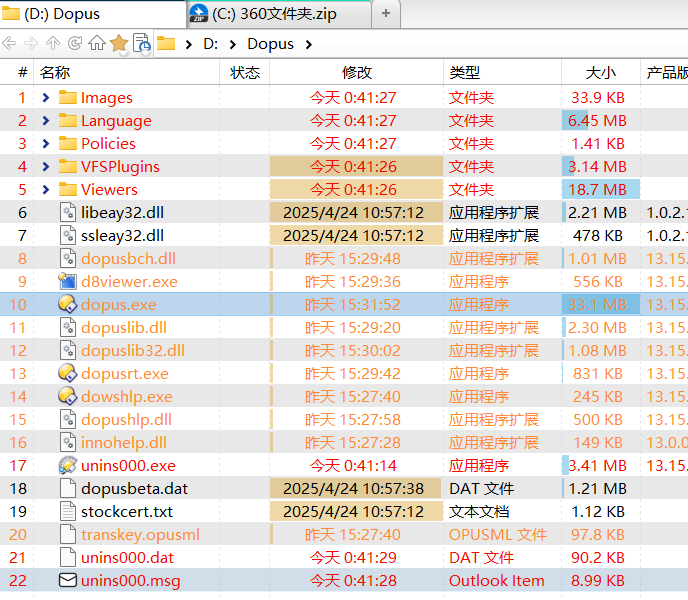Select the VFSPlugins folder name
This screenshot has height=600, width=688.
120,167
